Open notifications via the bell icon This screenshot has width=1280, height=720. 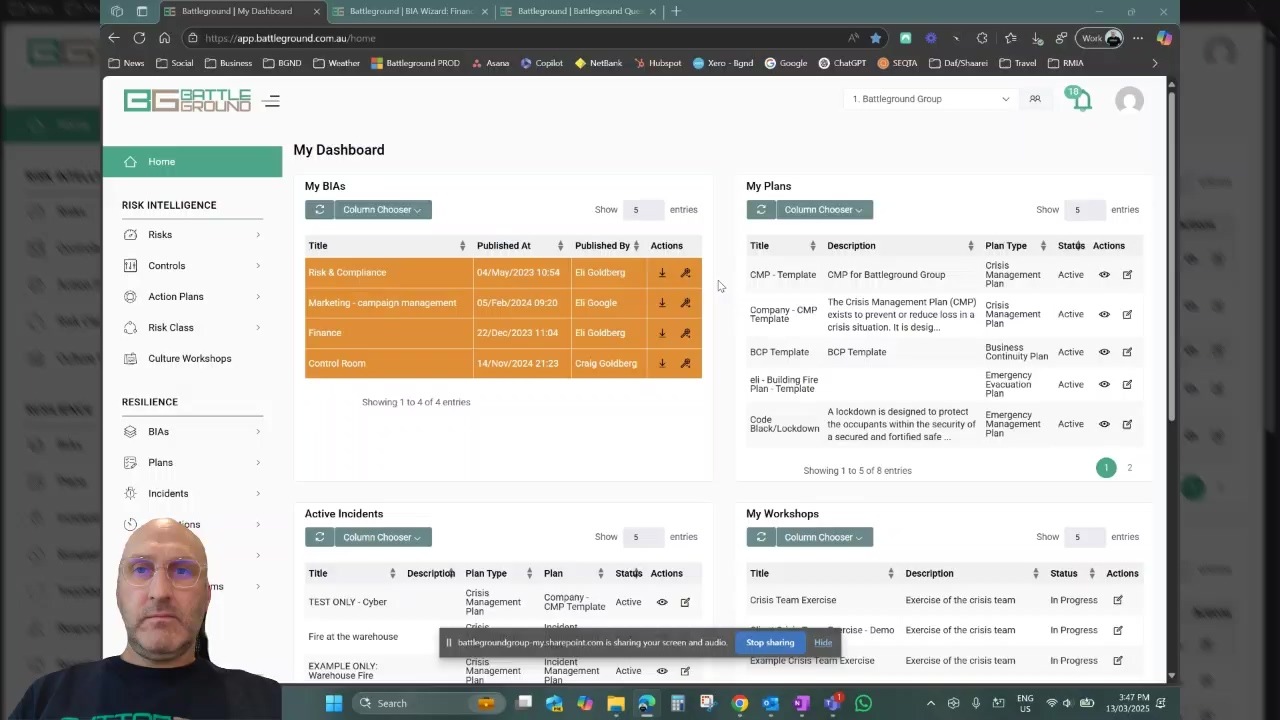[1077, 98]
